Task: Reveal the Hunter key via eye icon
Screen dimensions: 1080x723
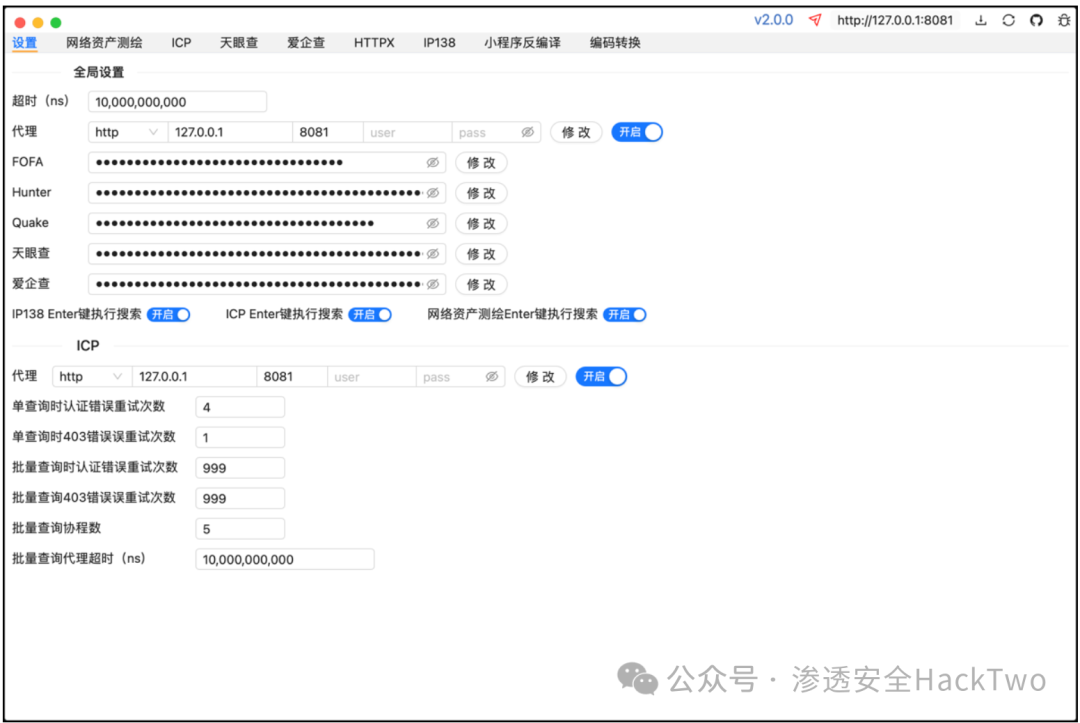Action: (433, 193)
